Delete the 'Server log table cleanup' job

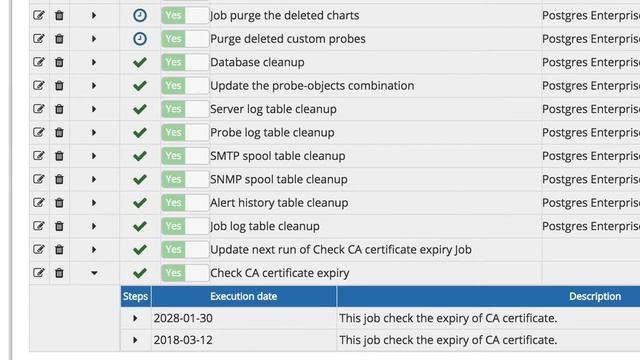click(x=59, y=109)
